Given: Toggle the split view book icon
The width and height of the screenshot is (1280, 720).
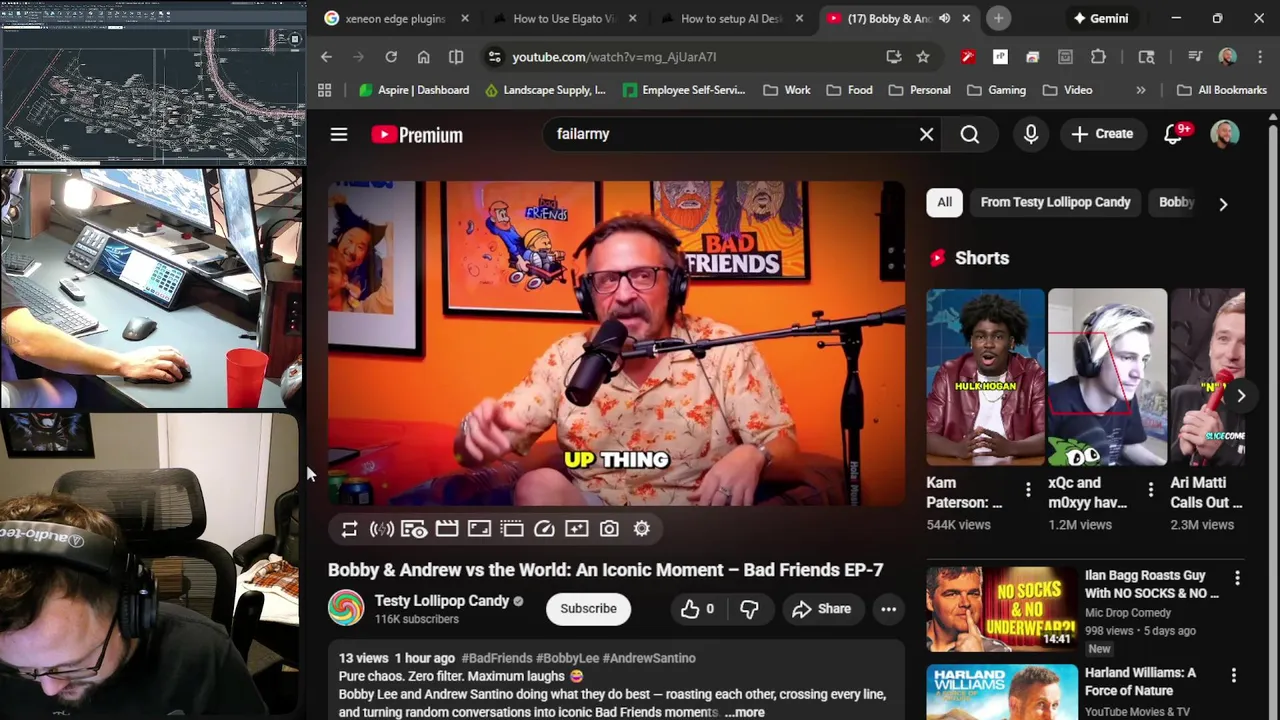Looking at the screenshot, I should pyautogui.click(x=456, y=57).
